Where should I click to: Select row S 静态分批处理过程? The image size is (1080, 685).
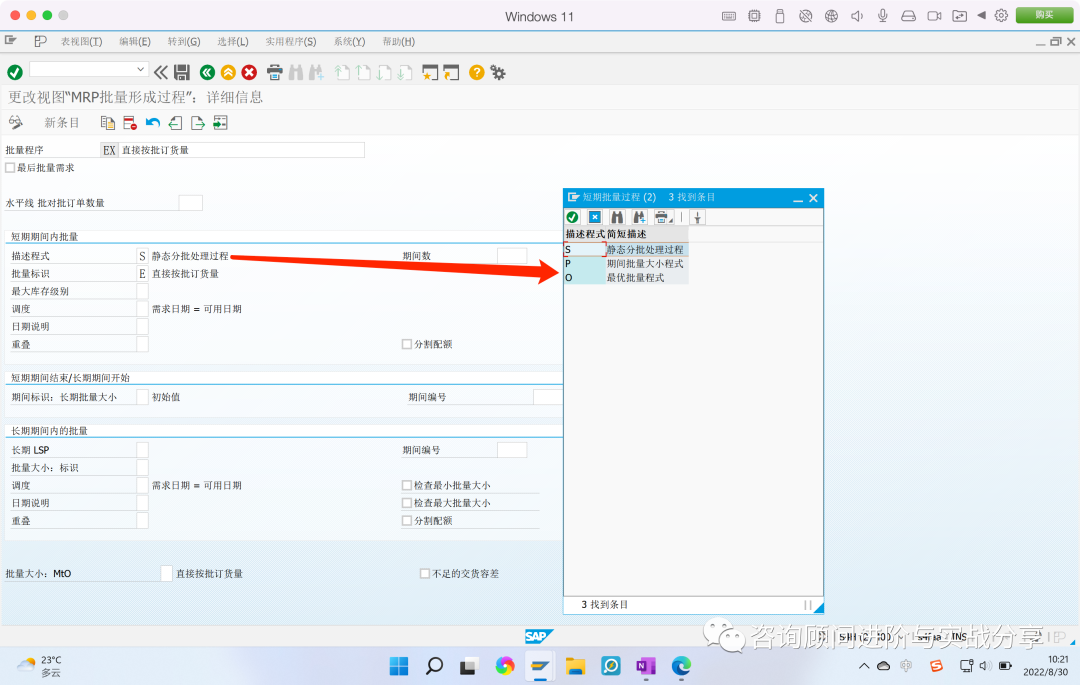point(625,249)
